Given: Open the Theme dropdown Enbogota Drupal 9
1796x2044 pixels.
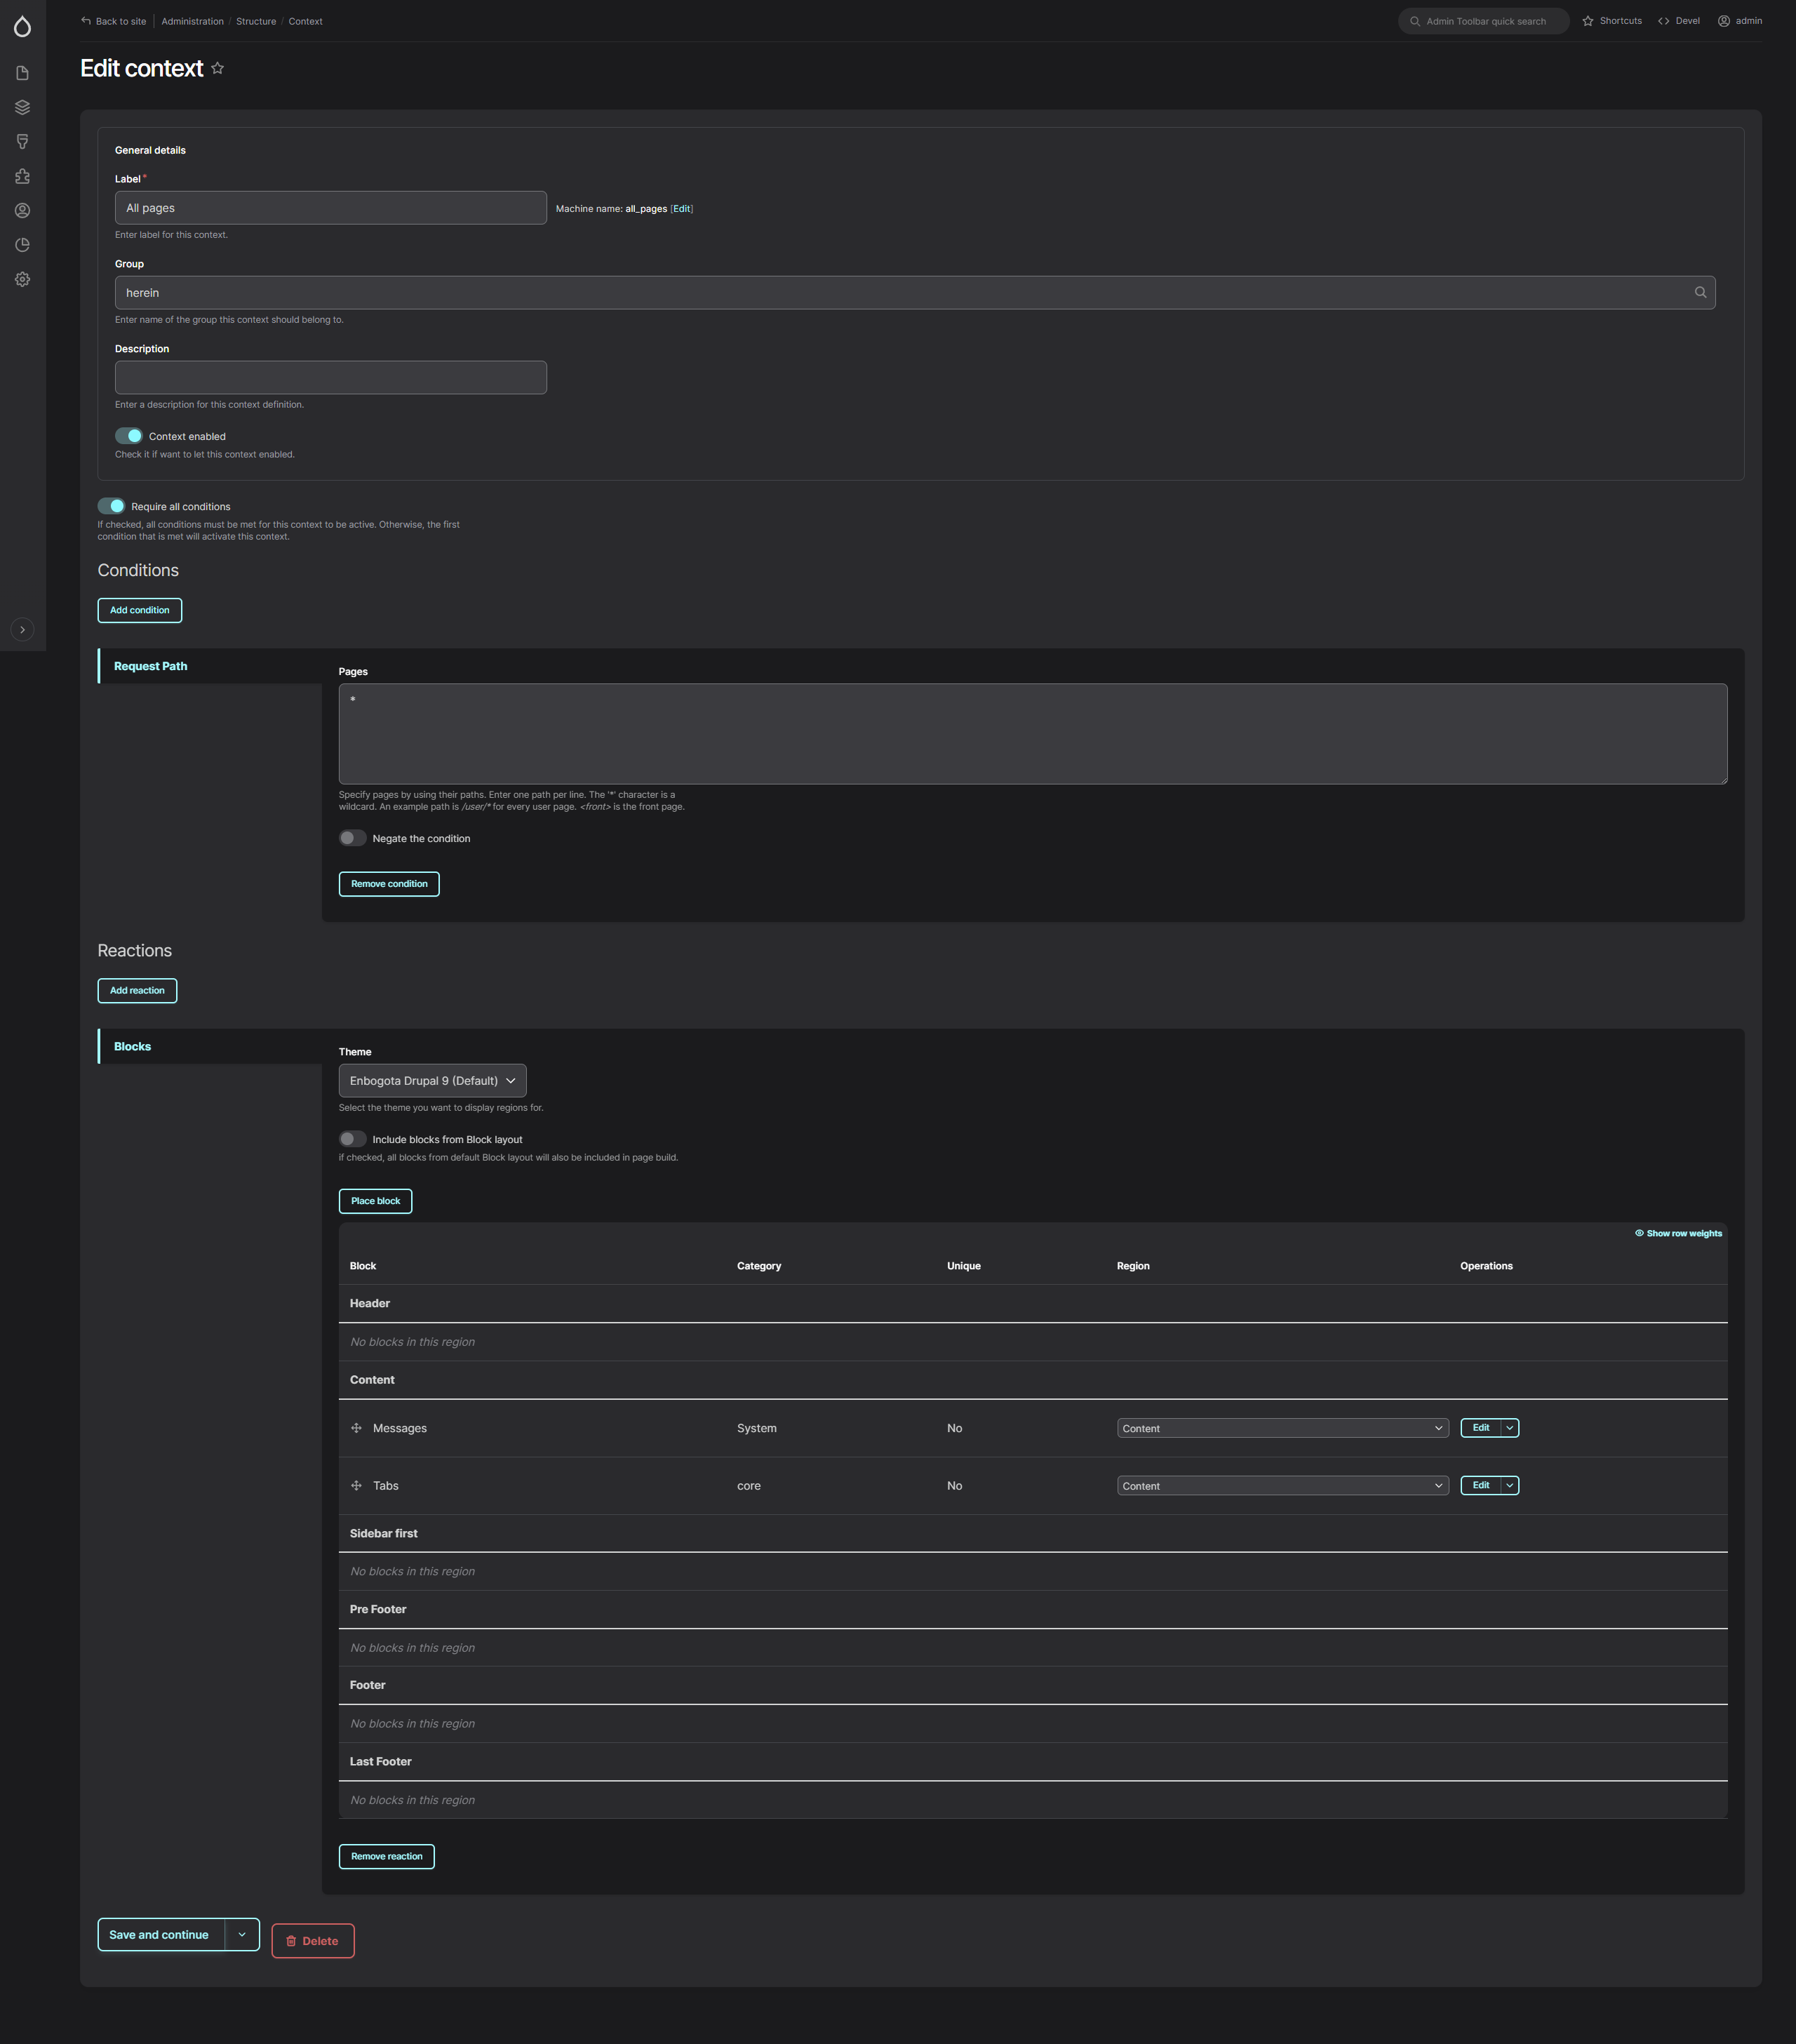Looking at the screenshot, I should pos(432,1081).
